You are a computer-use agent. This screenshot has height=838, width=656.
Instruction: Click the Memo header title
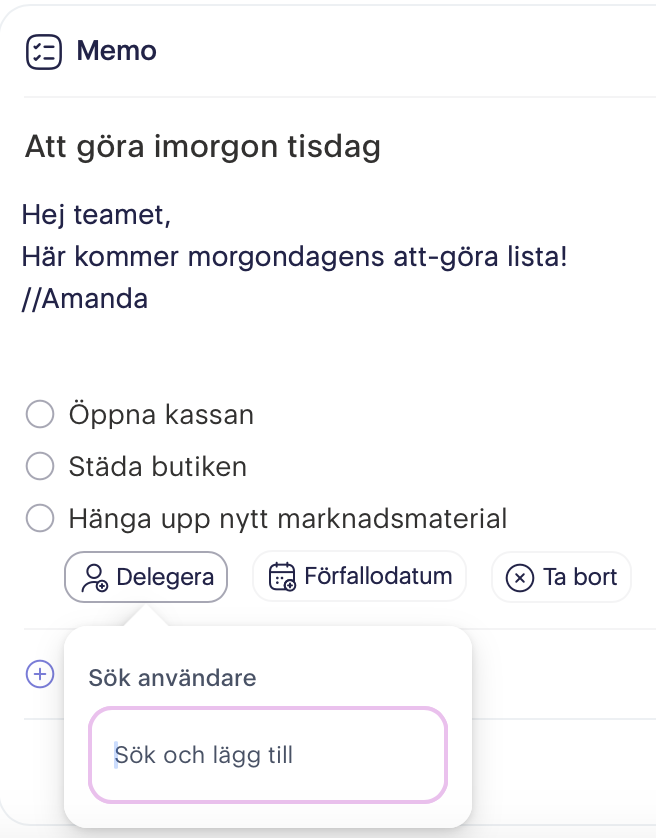pyautogui.click(x=117, y=51)
